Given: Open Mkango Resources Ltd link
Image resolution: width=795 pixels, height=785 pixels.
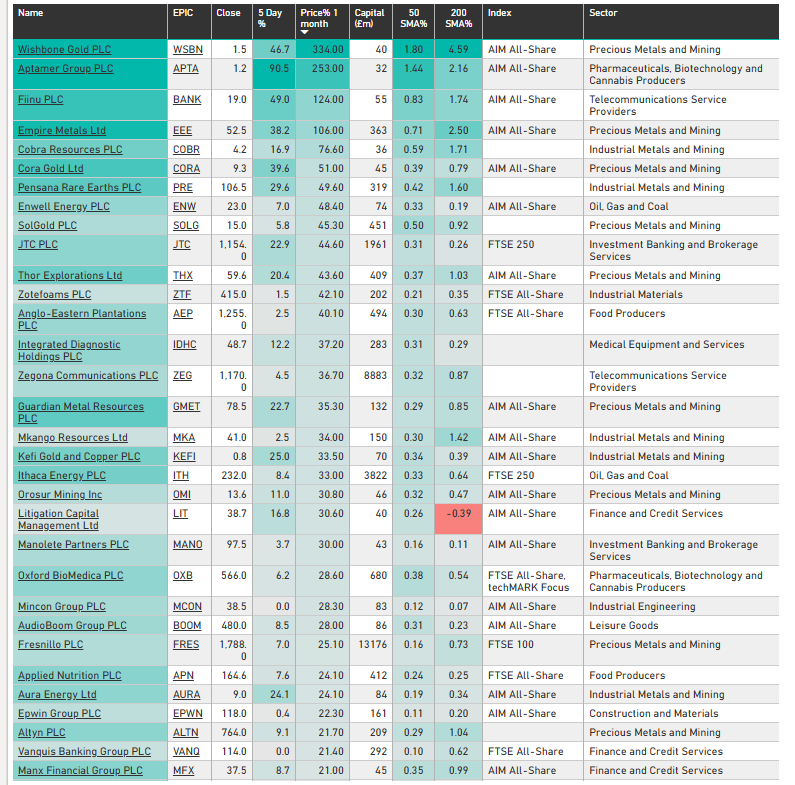Looking at the screenshot, I should click(x=73, y=438).
